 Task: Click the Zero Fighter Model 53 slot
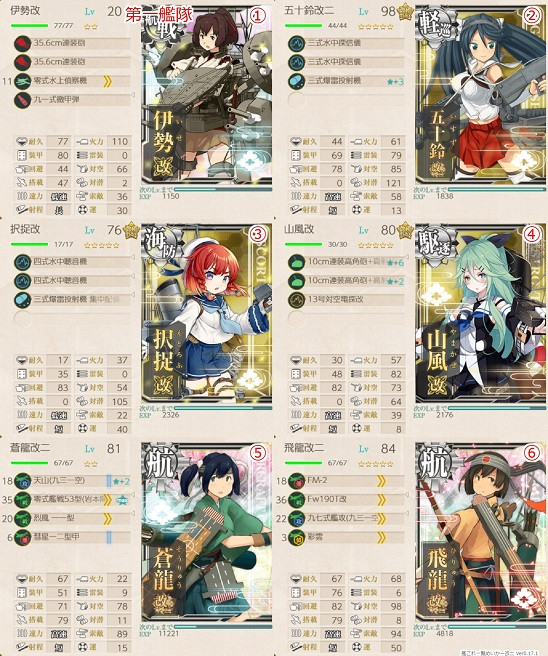tap(72, 500)
